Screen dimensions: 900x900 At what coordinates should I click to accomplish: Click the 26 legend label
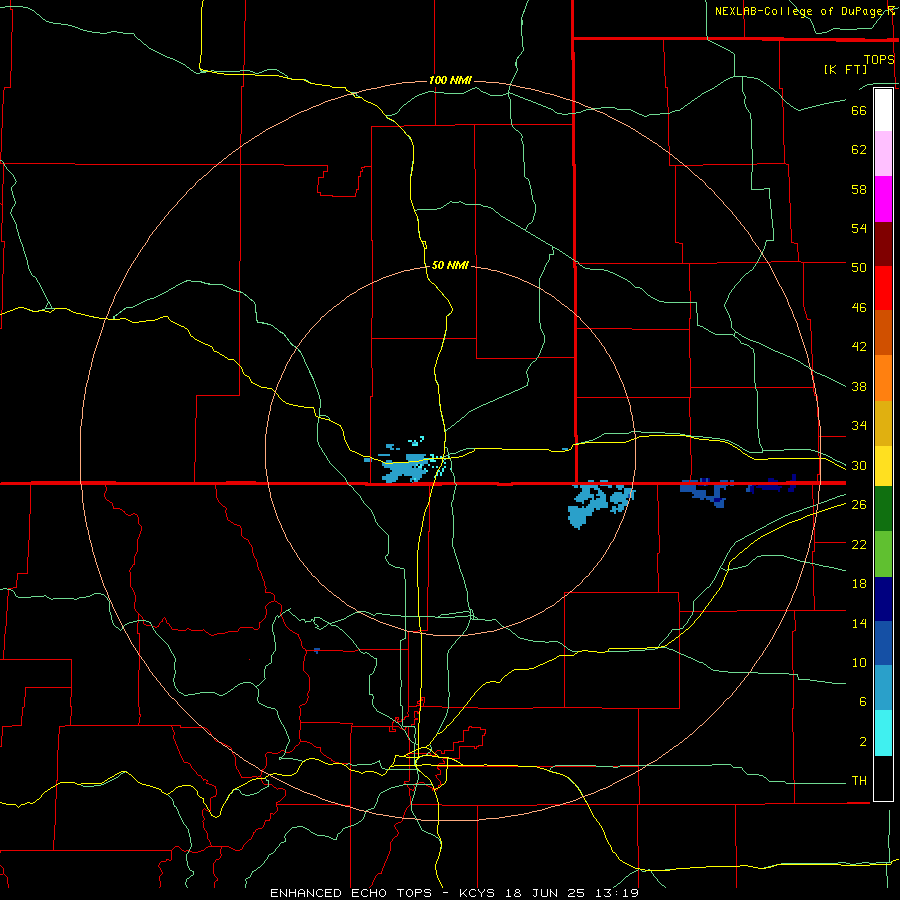coord(859,505)
